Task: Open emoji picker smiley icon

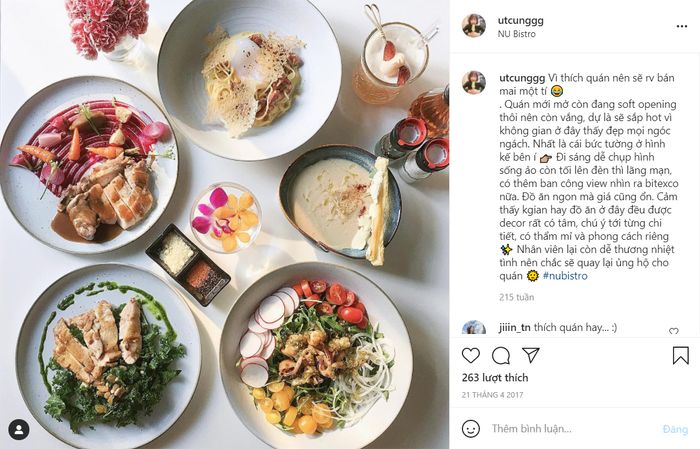Action: click(471, 428)
